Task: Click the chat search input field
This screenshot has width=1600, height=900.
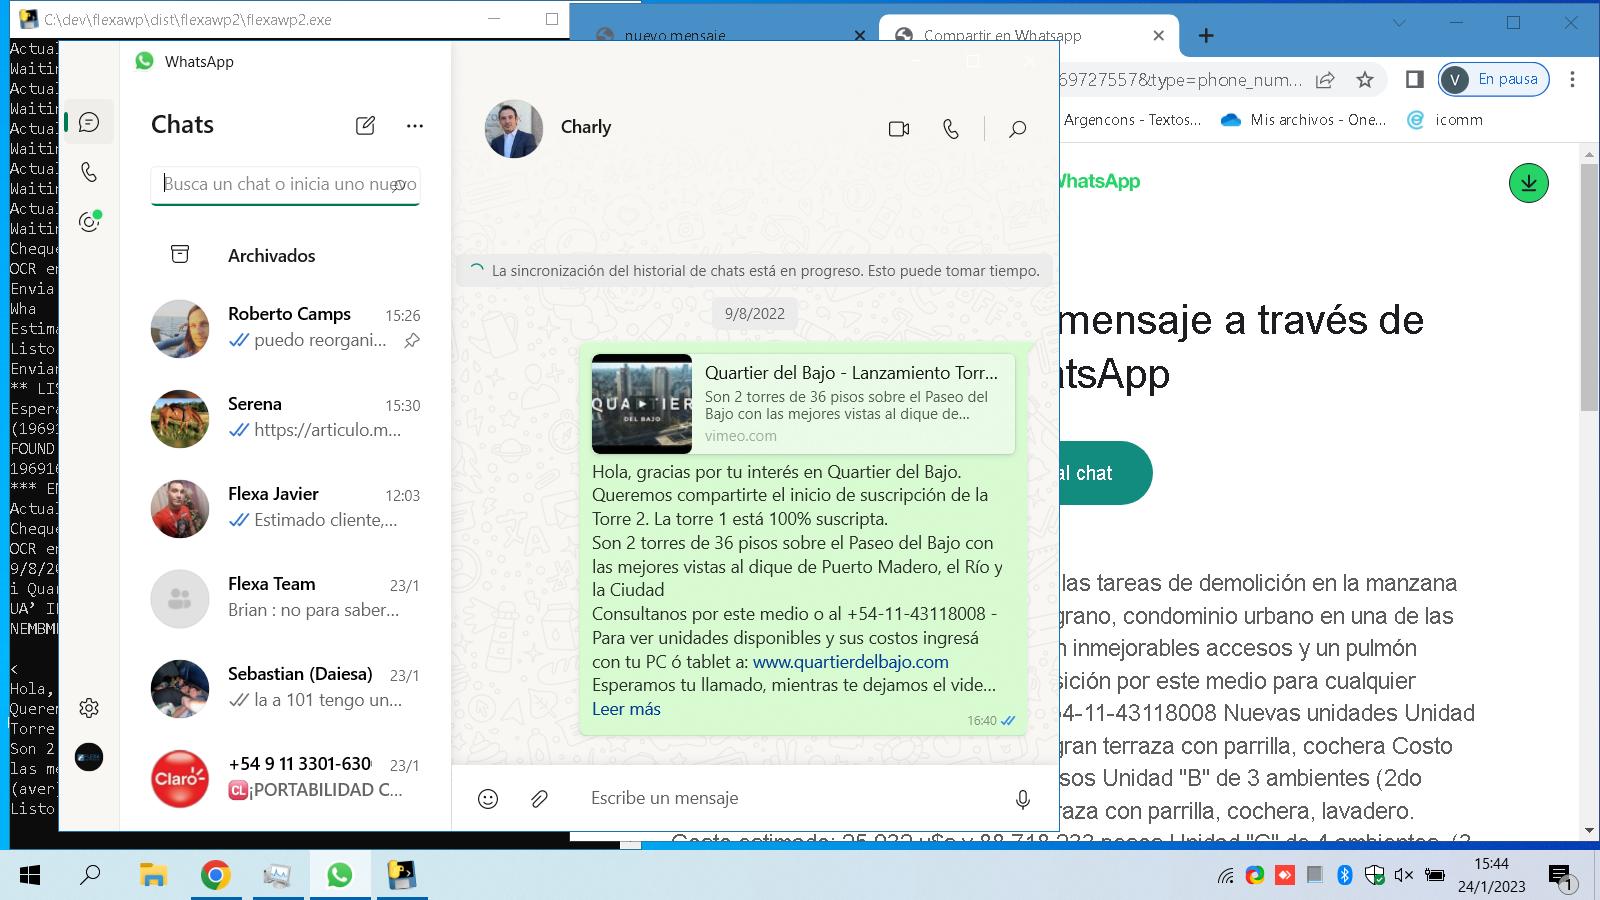Action: pyautogui.click(x=285, y=184)
